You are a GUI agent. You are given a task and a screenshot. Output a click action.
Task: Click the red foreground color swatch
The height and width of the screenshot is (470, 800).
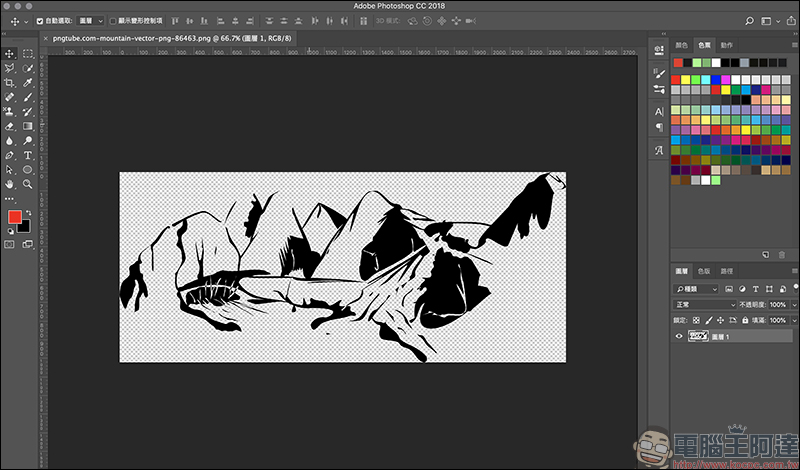click(x=14, y=217)
